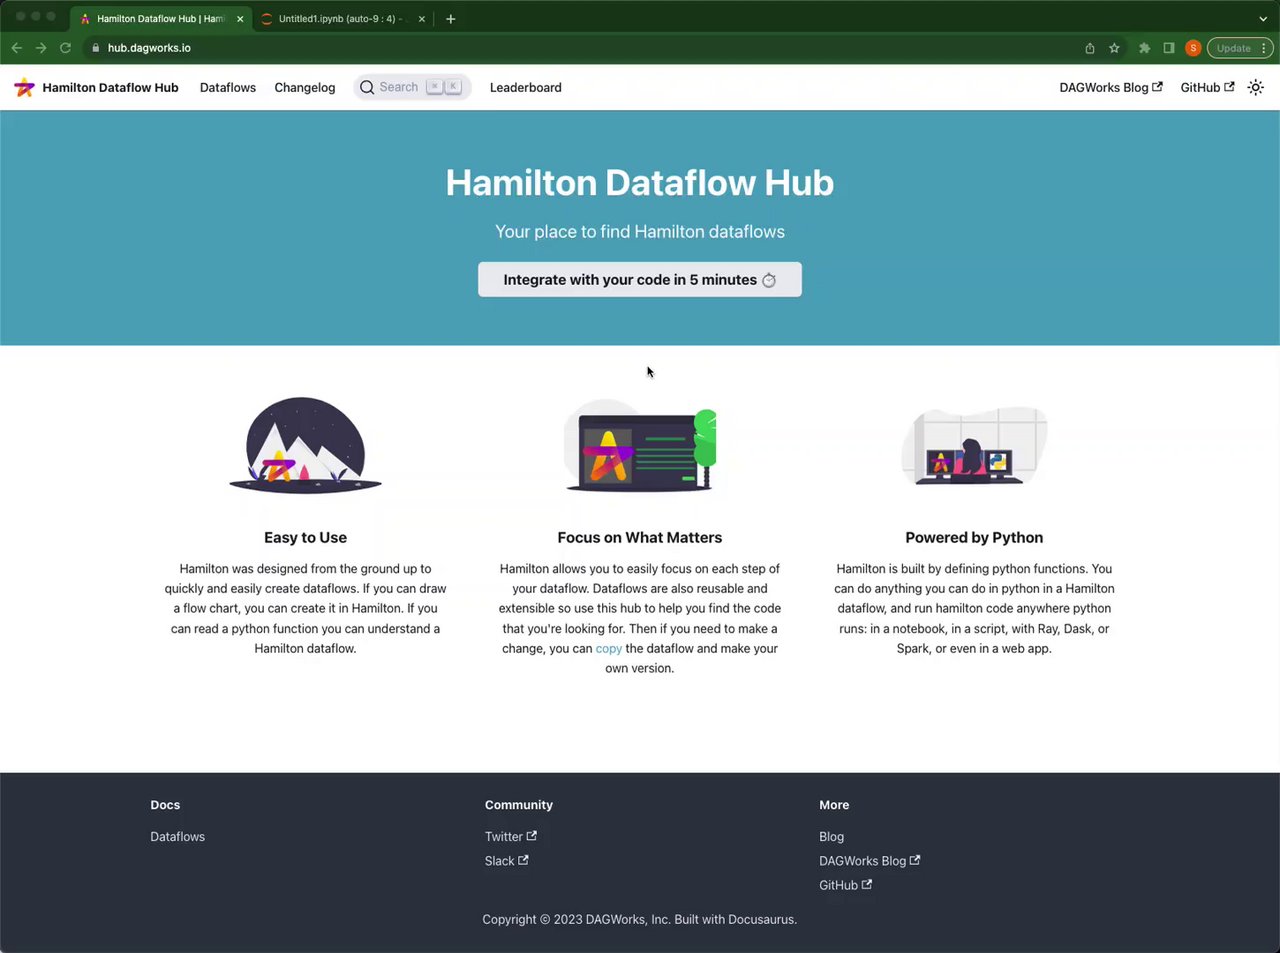The width and height of the screenshot is (1280, 953).
Task: Open a new browser tab with plus
Action: (x=451, y=19)
